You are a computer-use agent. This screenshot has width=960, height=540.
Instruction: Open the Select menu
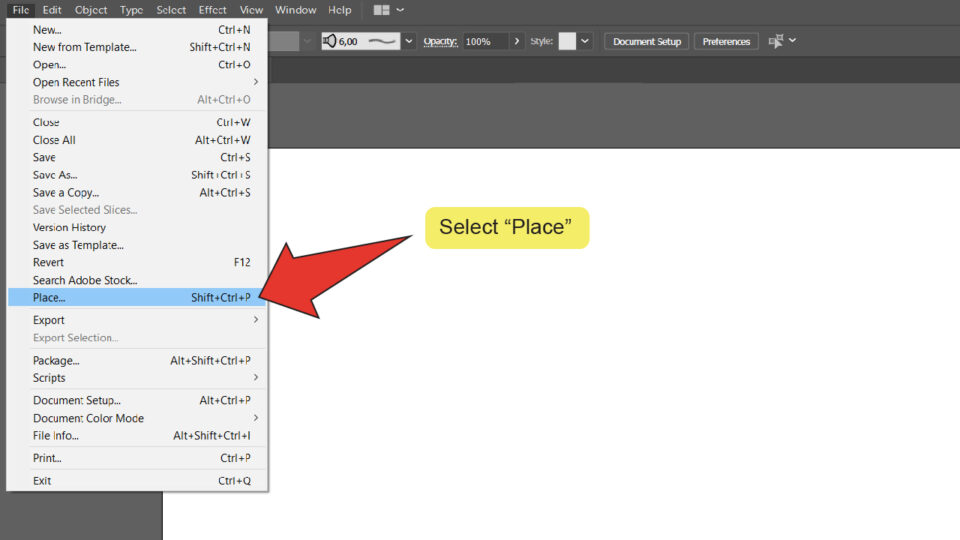pyautogui.click(x=171, y=10)
